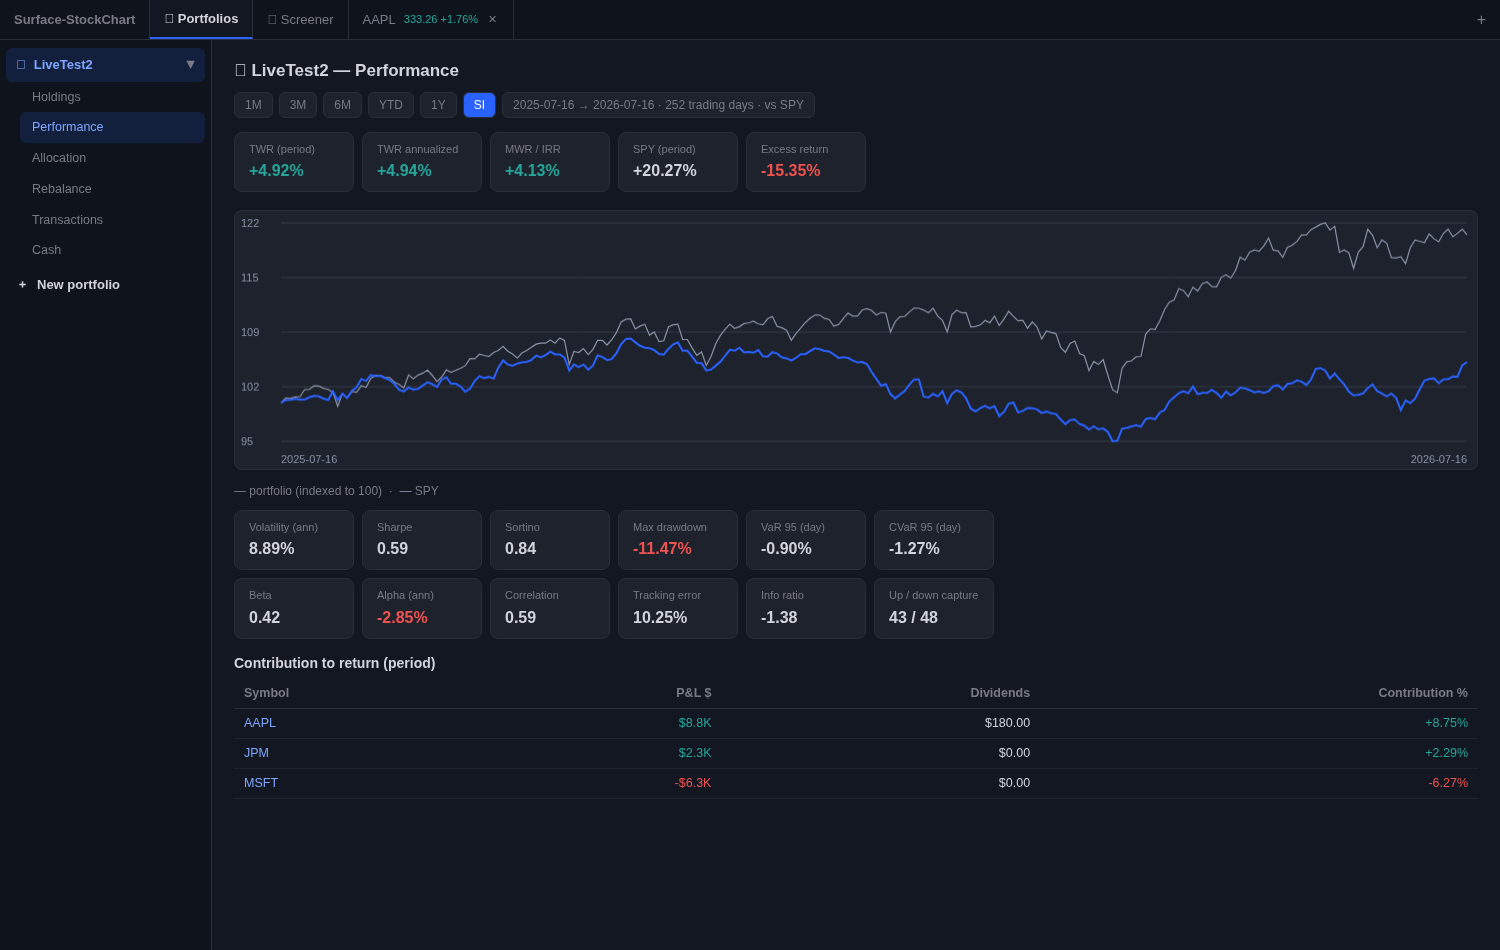Open Cash section

click(112, 250)
